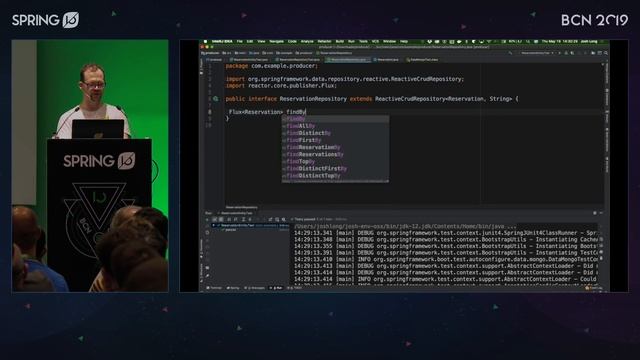This screenshot has width=640, height=360.
Task: Select the persist test in the results tree
Action: click(x=231, y=230)
